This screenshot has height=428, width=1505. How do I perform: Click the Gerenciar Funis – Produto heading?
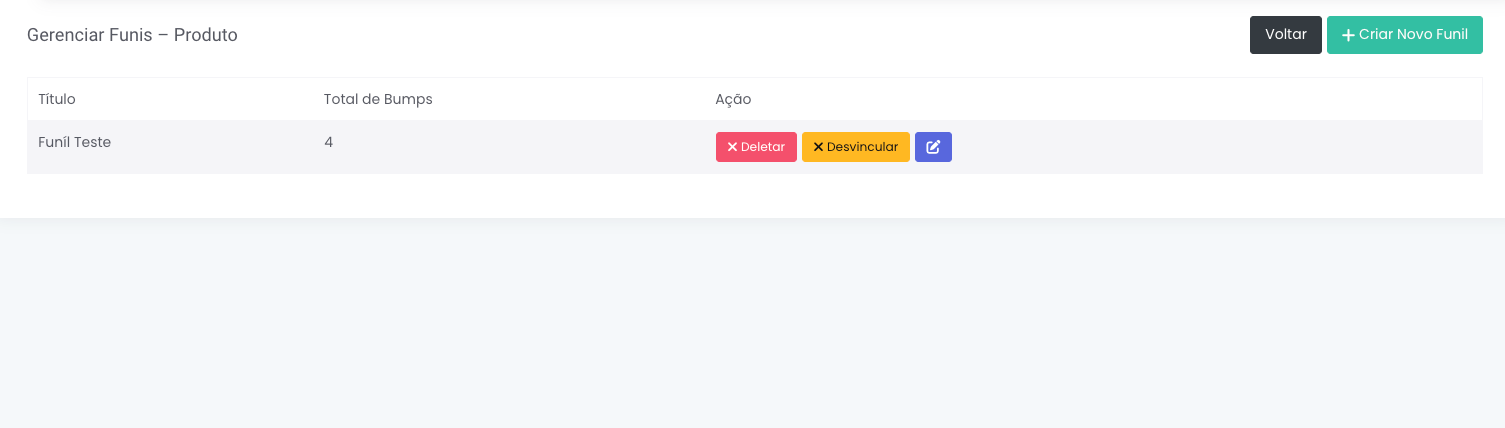point(132,35)
